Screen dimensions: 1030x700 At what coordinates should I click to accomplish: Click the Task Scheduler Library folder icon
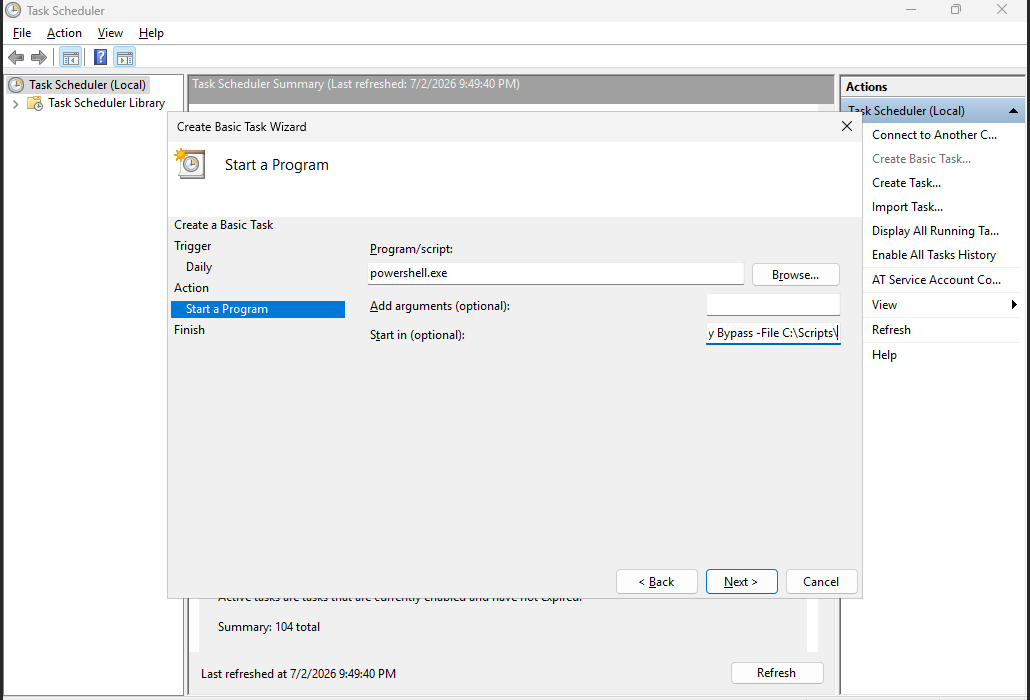coord(35,104)
